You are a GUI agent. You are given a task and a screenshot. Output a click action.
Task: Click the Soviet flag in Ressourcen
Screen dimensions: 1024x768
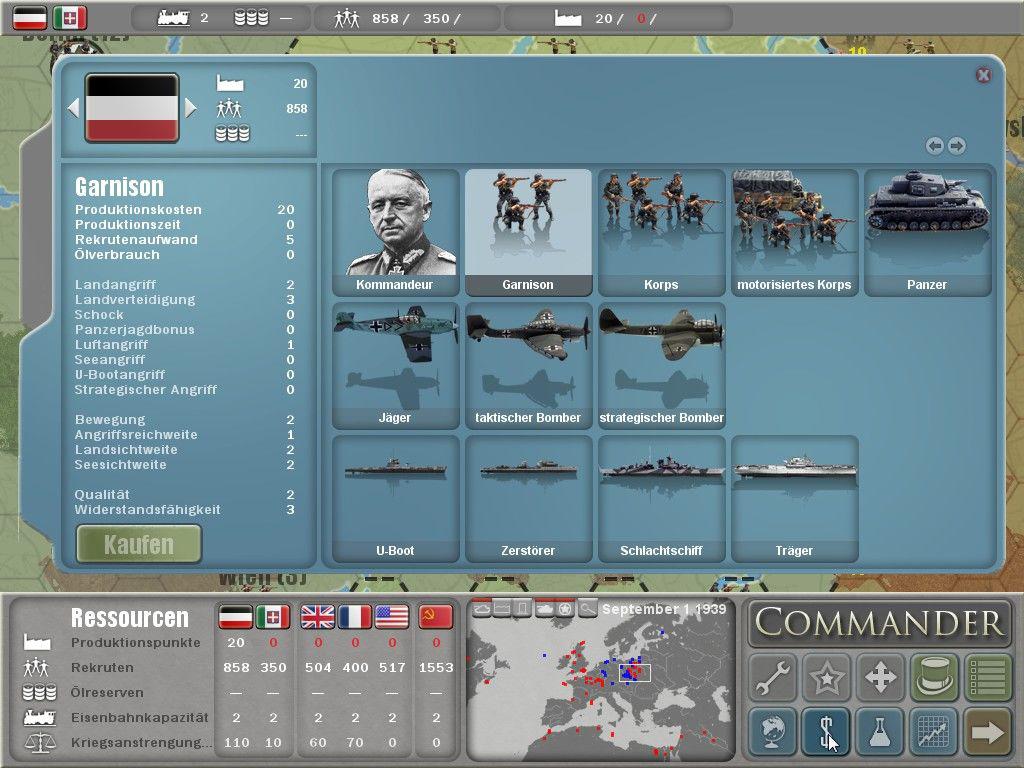[436, 616]
